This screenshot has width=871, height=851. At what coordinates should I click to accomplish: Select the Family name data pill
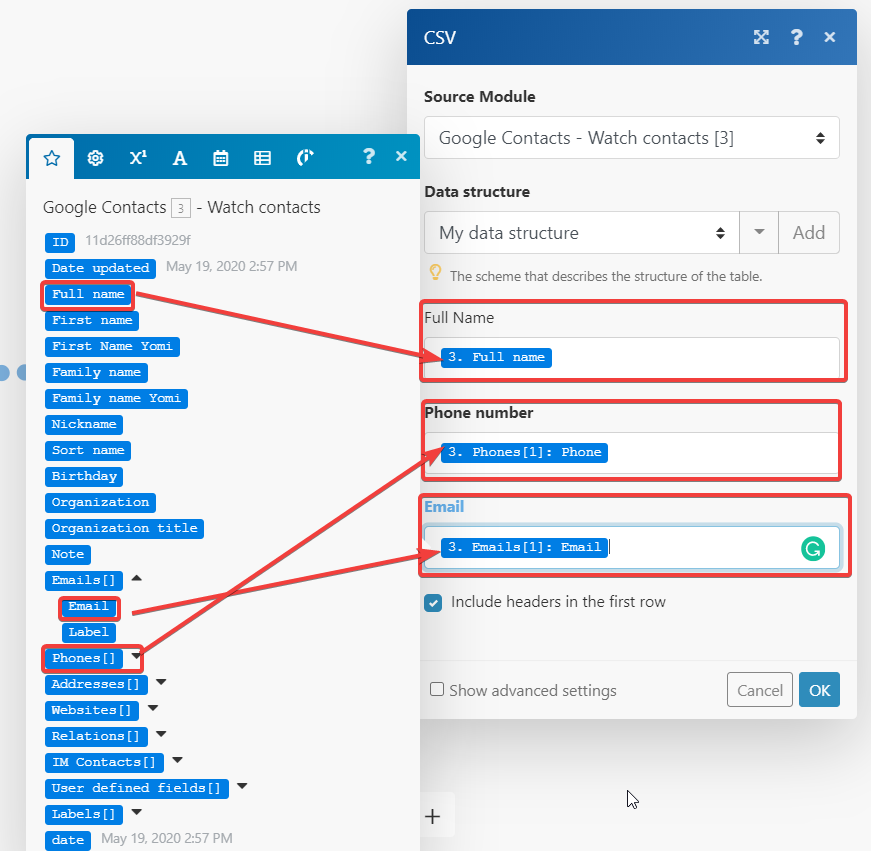[96, 373]
